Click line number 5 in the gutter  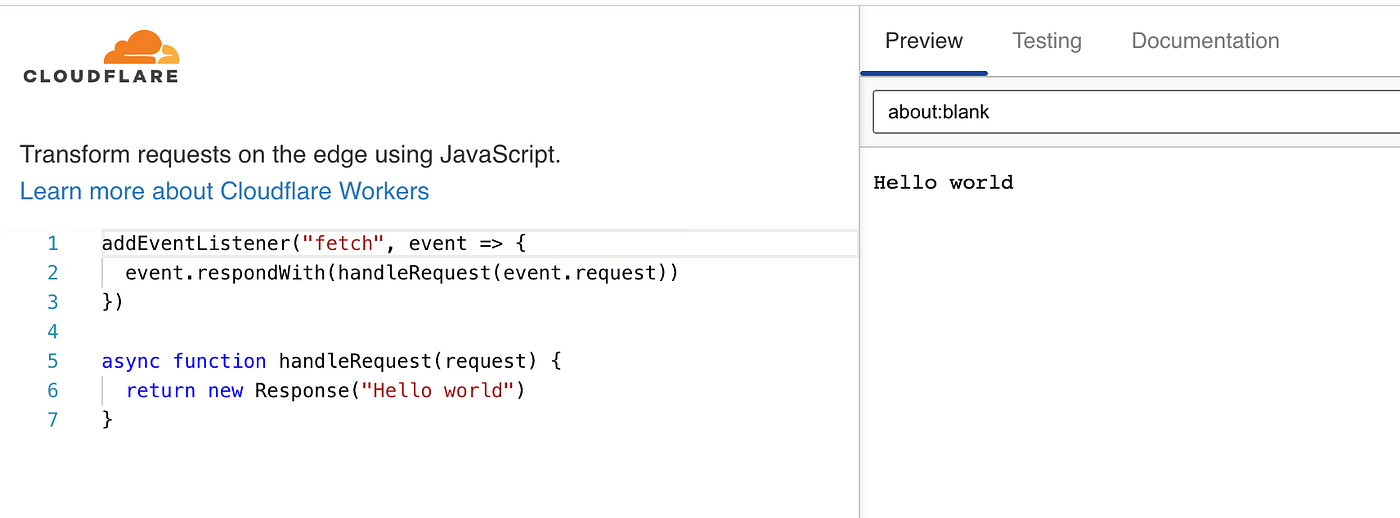tap(52, 361)
